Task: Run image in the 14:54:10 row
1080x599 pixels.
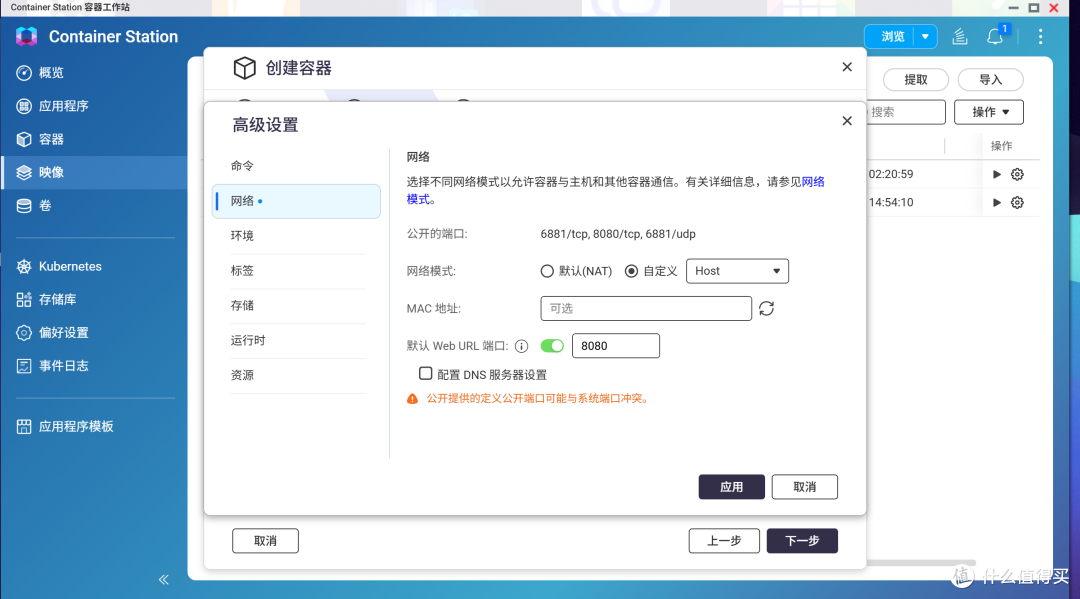Action: pos(996,202)
